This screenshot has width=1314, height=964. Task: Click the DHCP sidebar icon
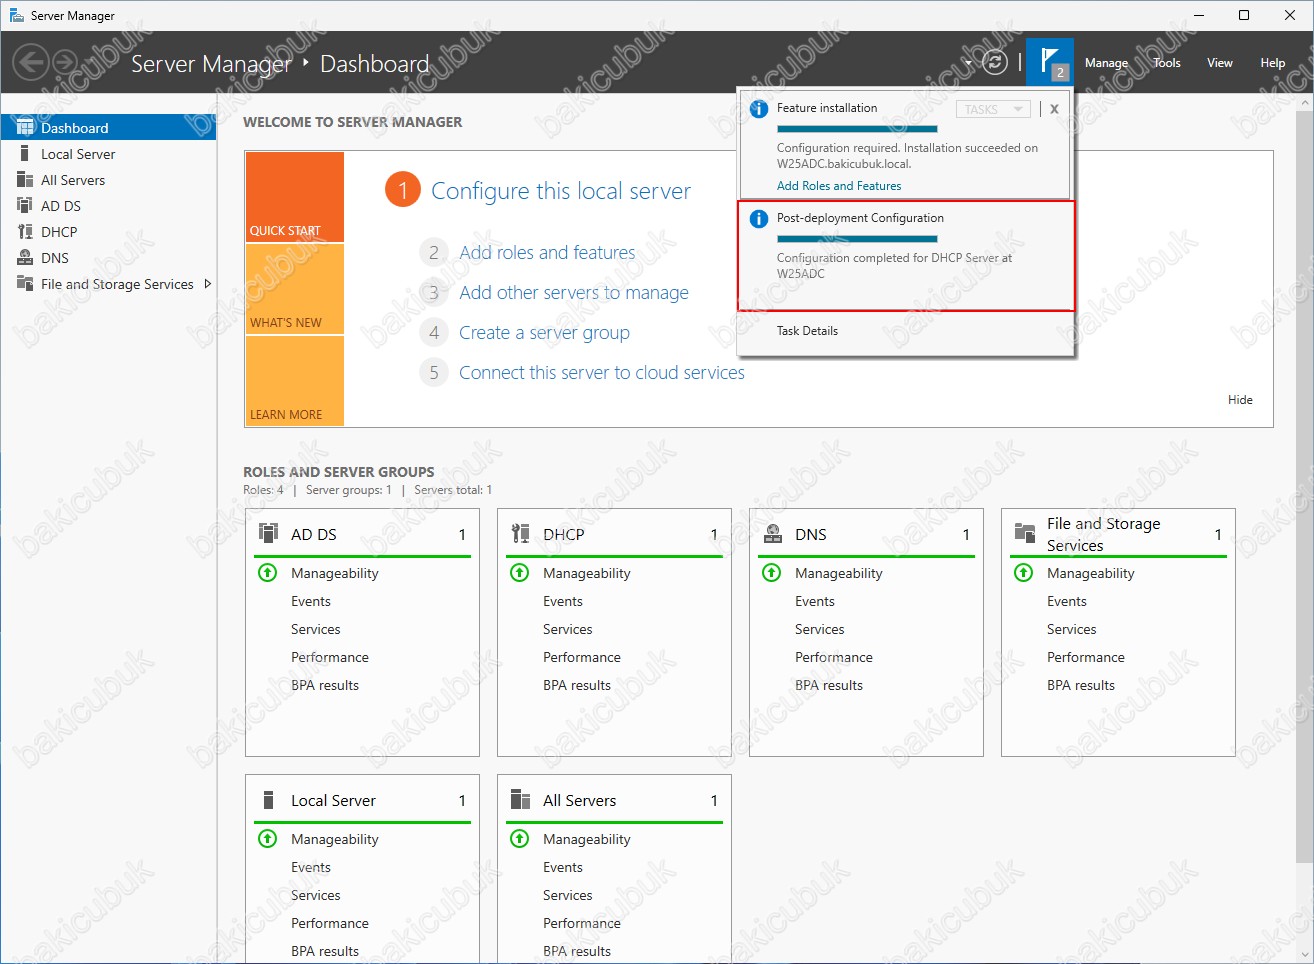click(x=25, y=232)
